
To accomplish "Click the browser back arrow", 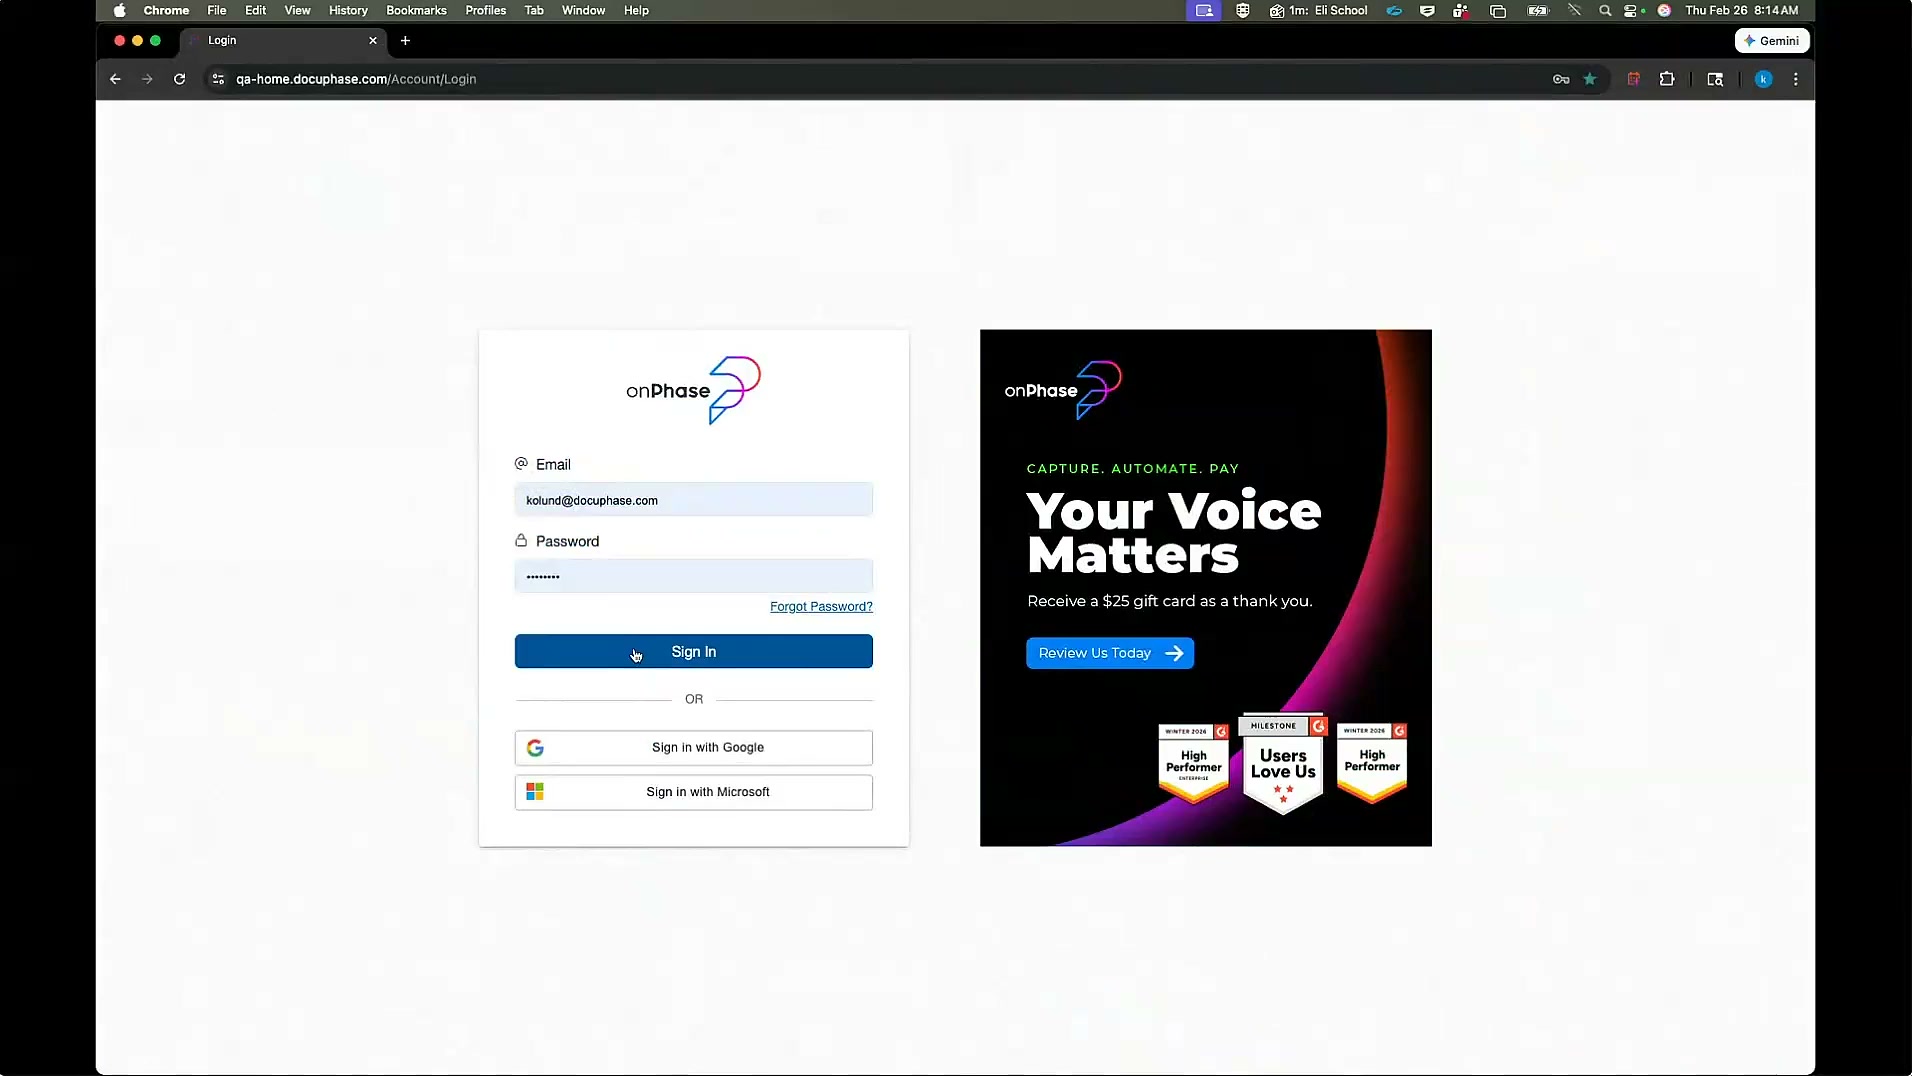I will [115, 79].
